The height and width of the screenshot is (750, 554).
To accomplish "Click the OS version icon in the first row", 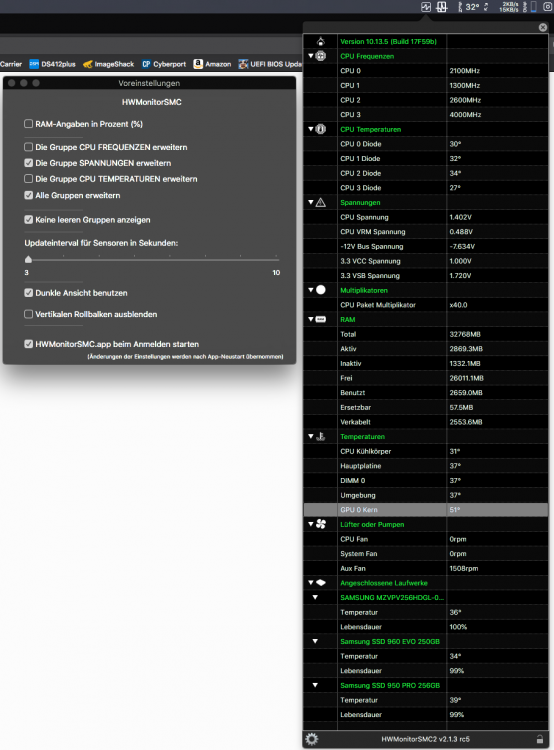I will [x=321, y=41].
